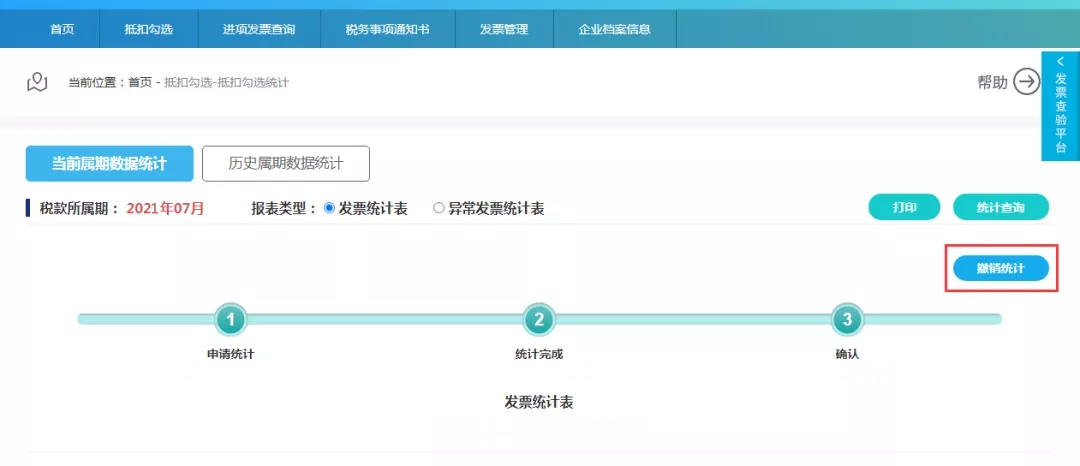Expand the 发票查验平台 side panel
This screenshot has height=466, width=1080.
(1060, 105)
